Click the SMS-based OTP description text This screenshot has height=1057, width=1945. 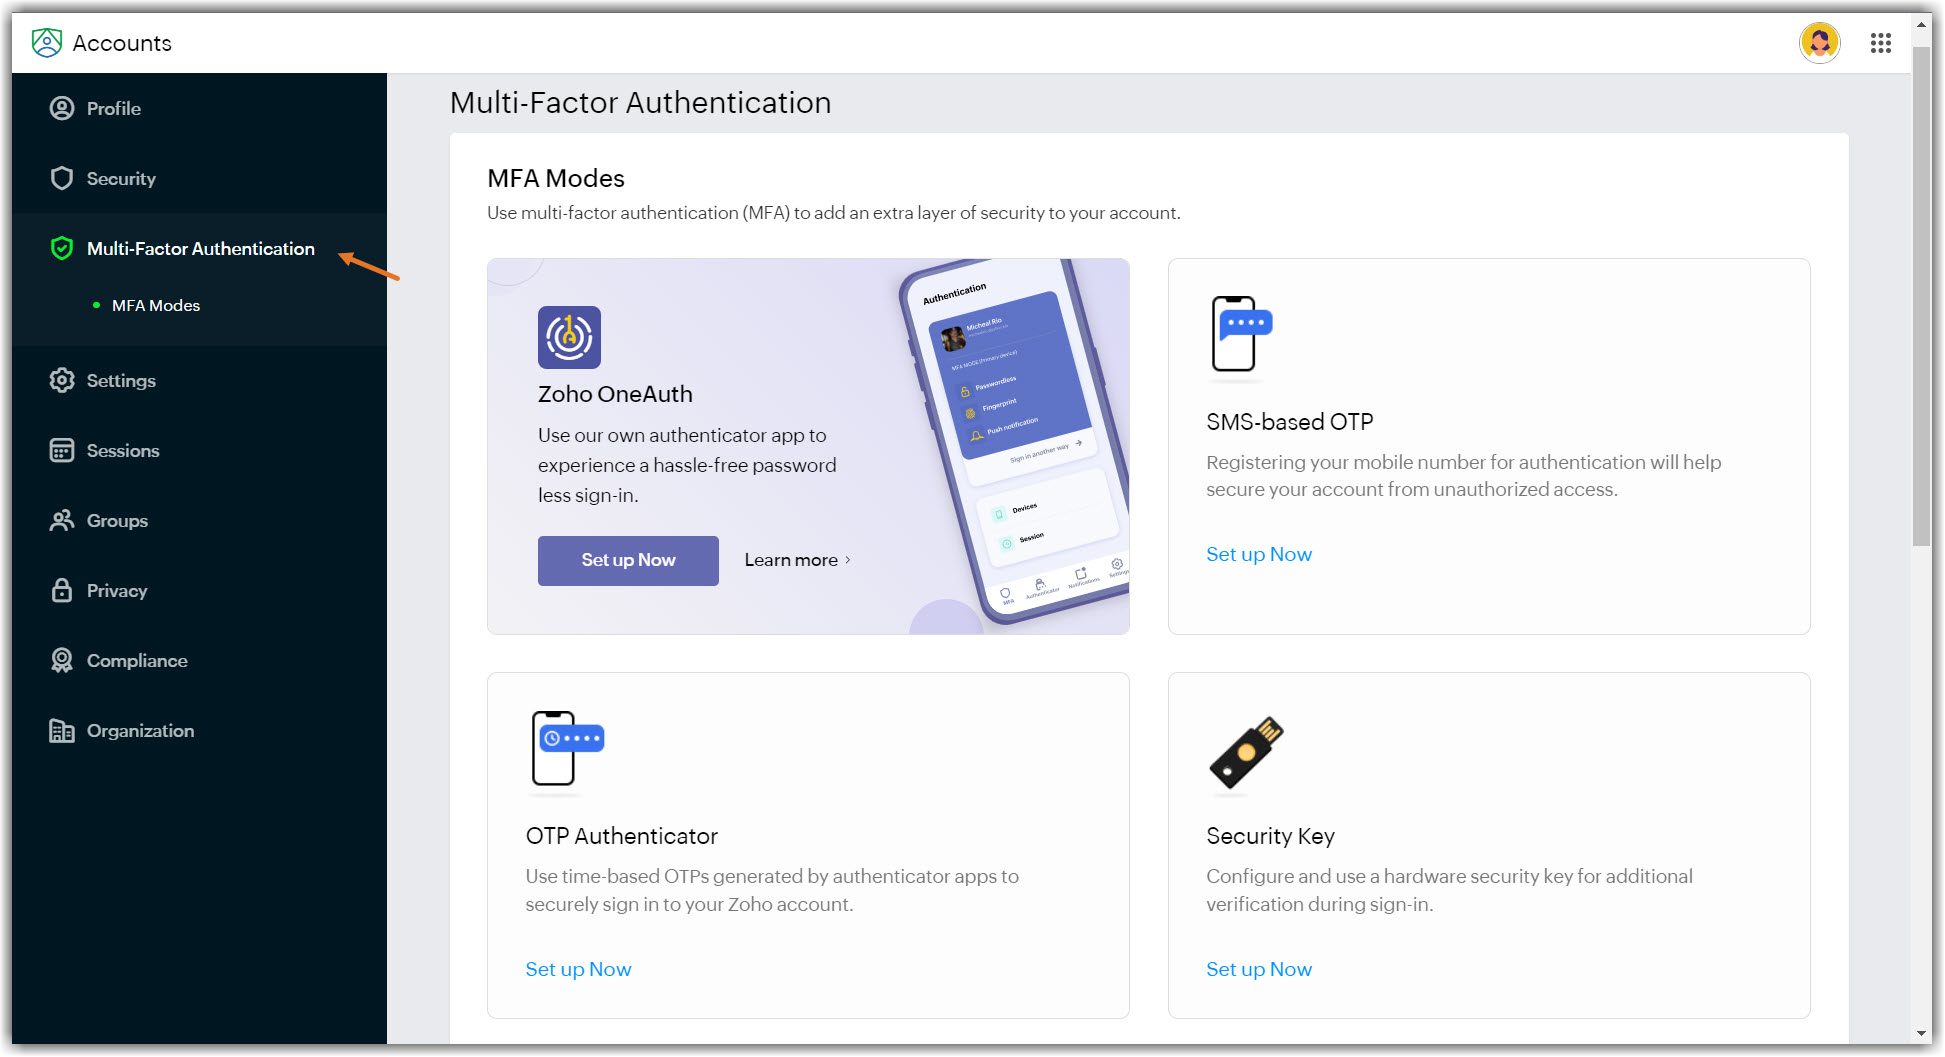click(x=1464, y=476)
